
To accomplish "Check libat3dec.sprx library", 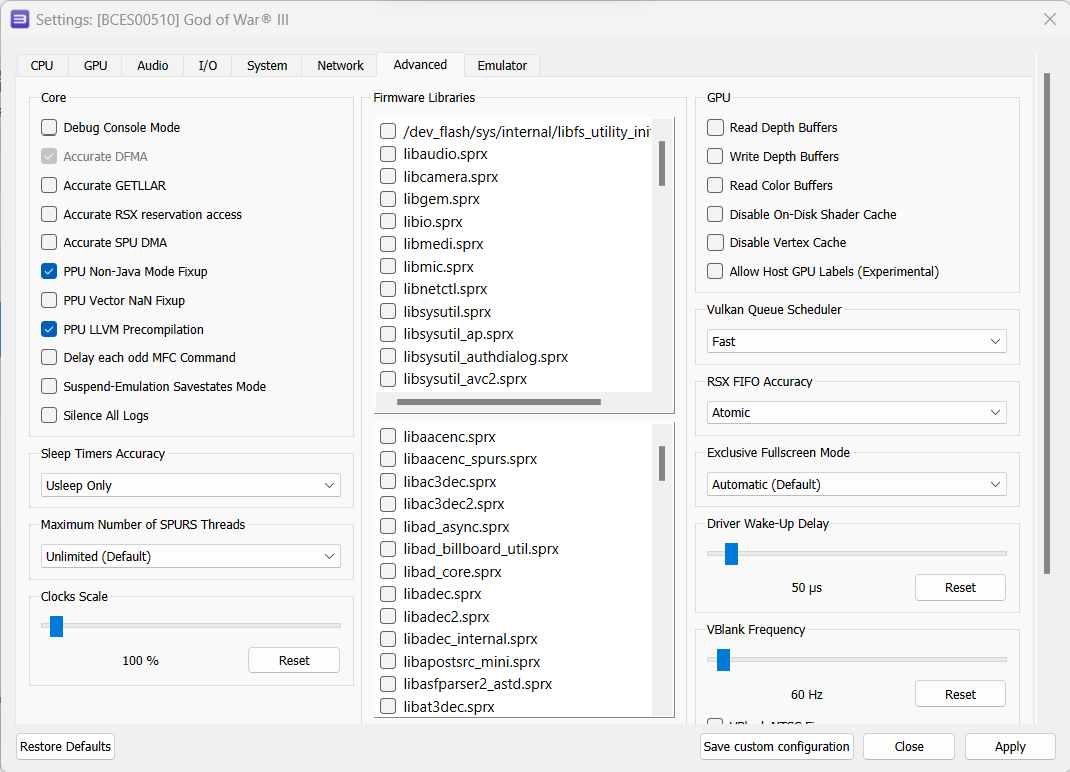I will click(388, 707).
